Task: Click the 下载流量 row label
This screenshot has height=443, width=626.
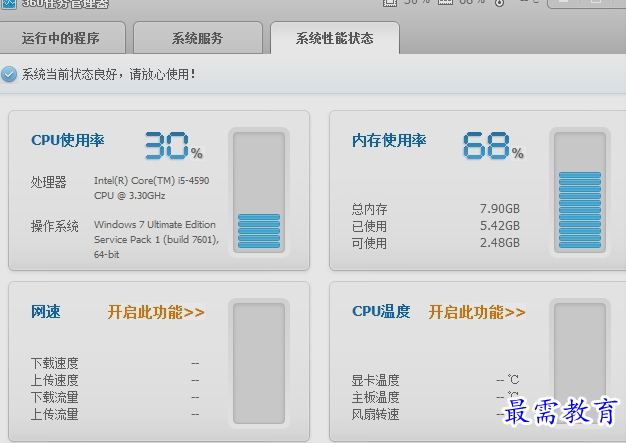Action: (55, 398)
